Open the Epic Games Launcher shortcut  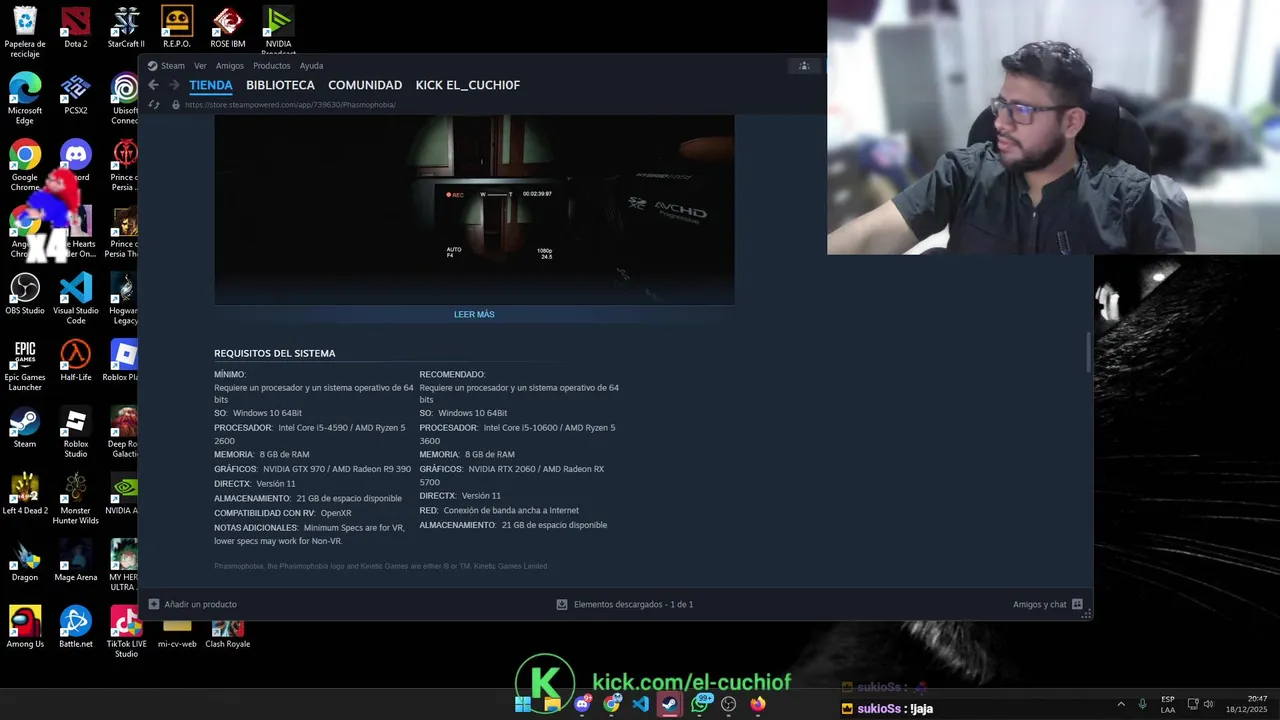tap(25, 366)
